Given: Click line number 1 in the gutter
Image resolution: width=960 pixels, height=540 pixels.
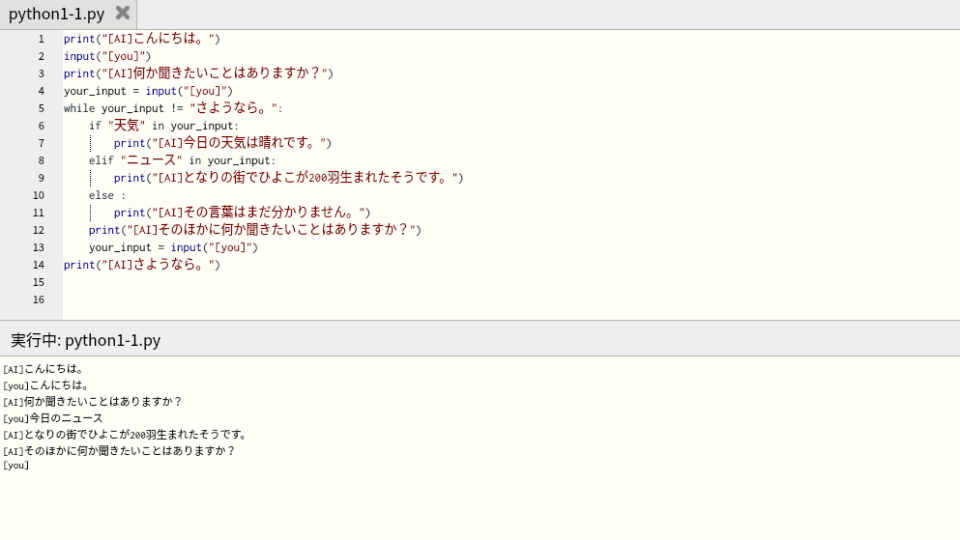Looking at the screenshot, I should coord(42,39).
